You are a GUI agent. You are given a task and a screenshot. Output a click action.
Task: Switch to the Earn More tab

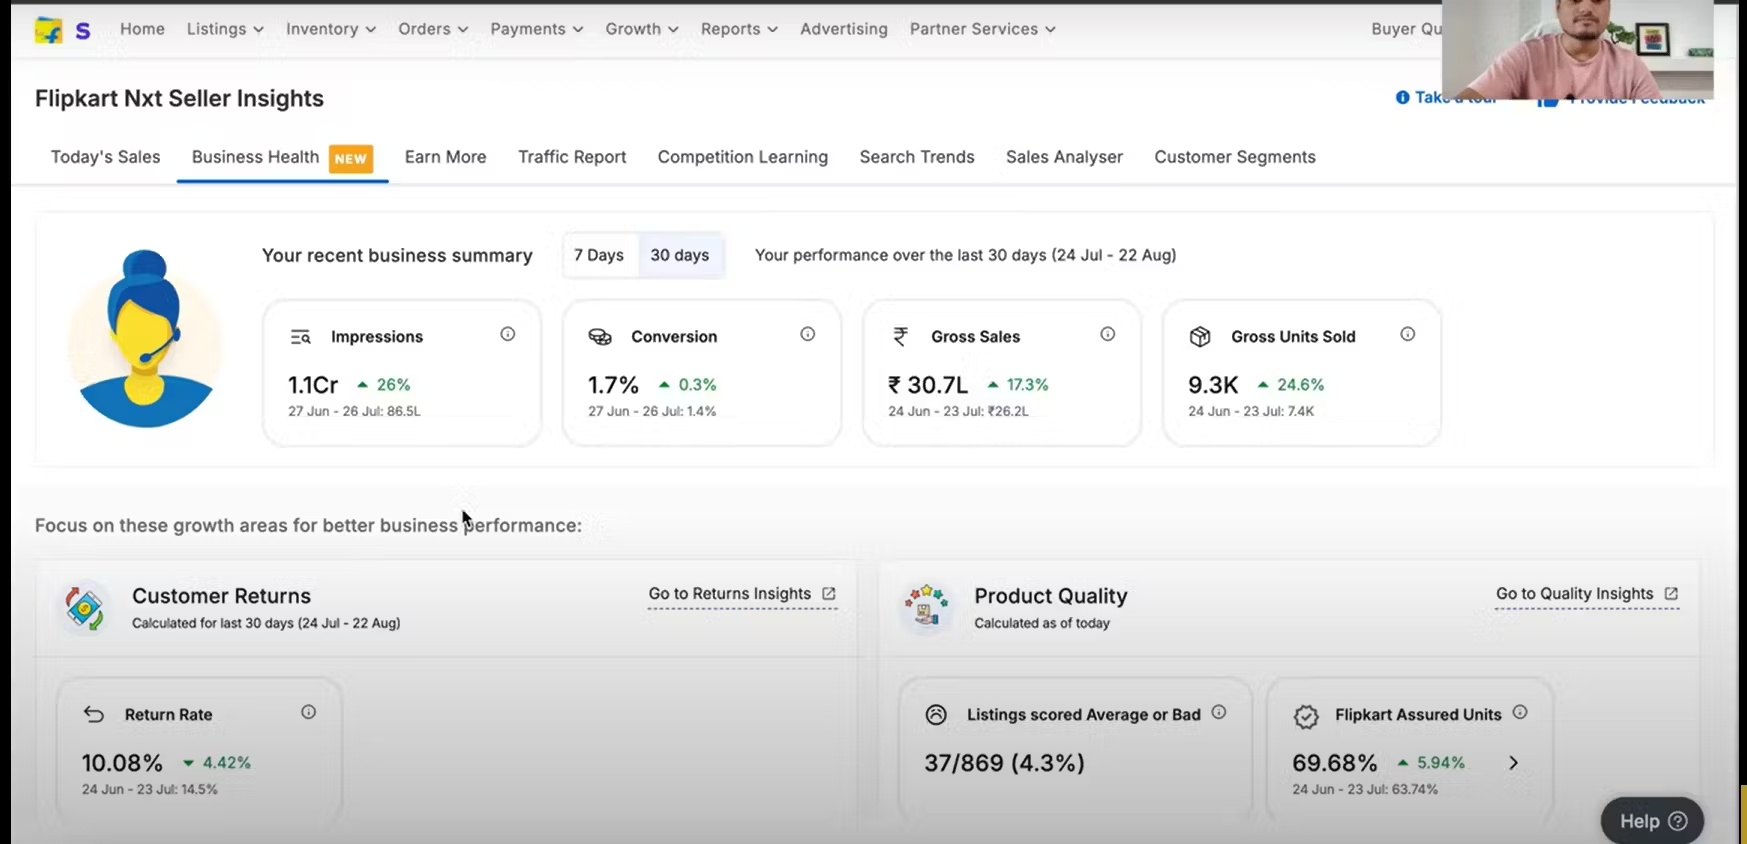(x=446, y=157)
